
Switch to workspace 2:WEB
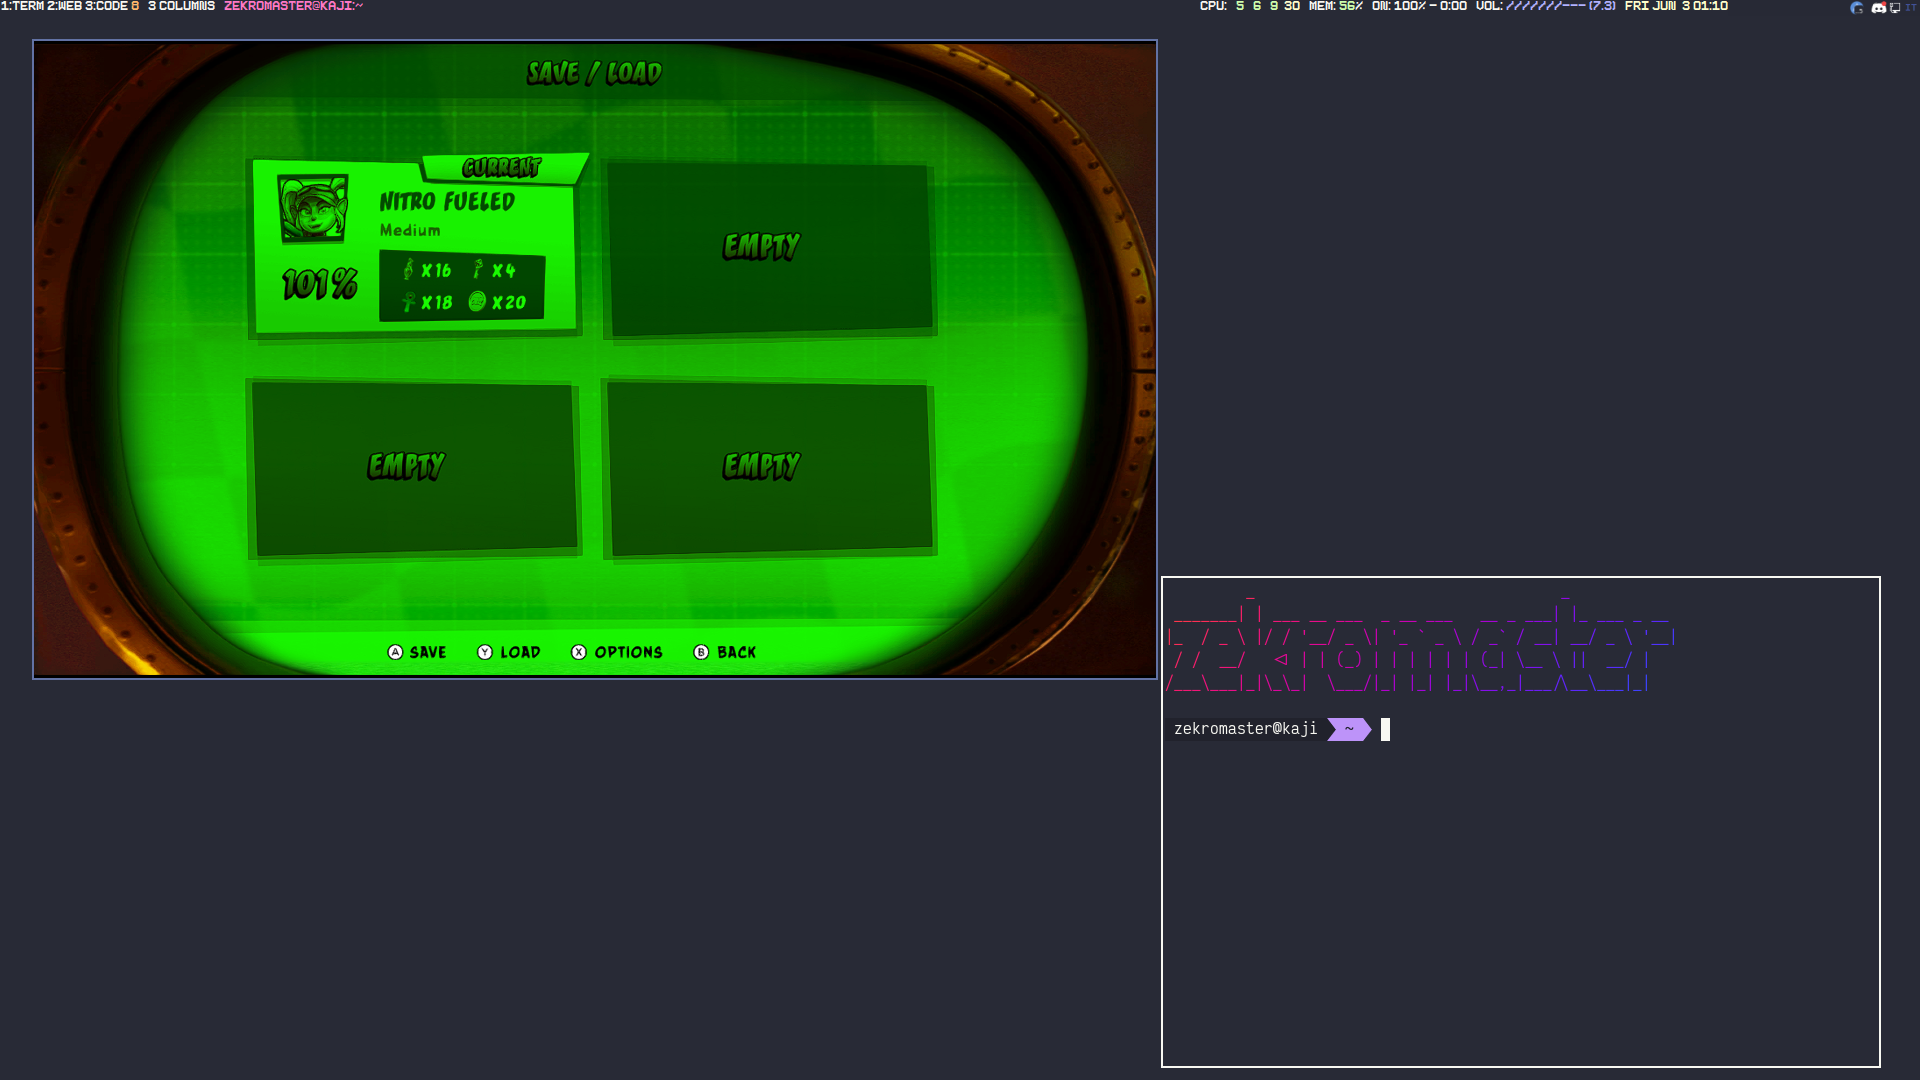coord(64,6)
